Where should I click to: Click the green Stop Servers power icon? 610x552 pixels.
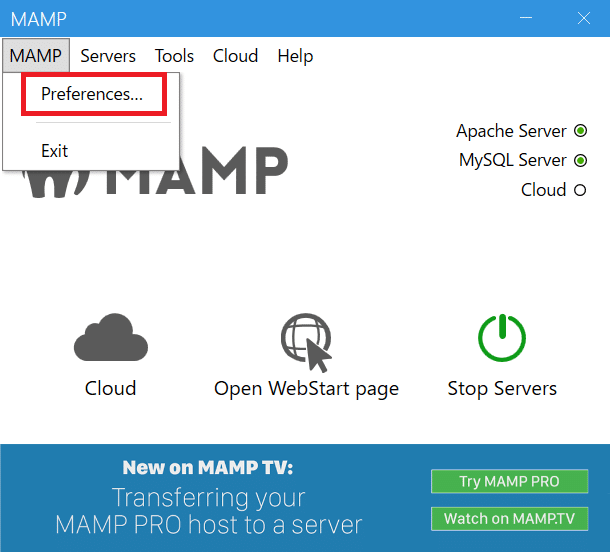(x=502, y=337)
